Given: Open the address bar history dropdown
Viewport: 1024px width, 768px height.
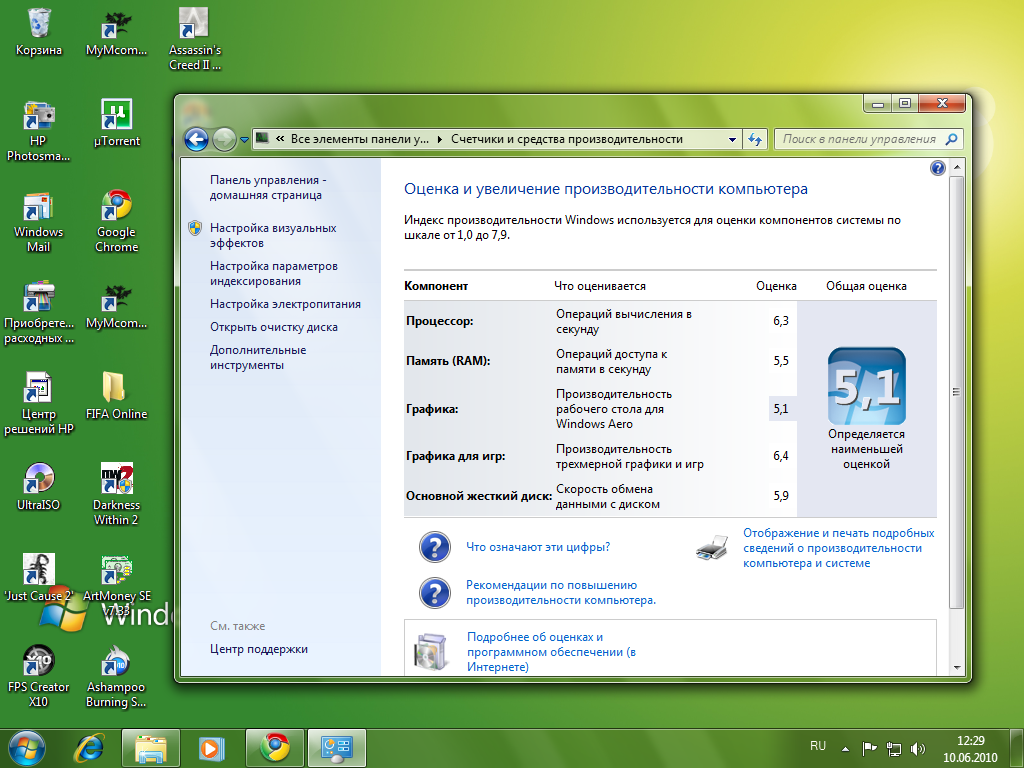Looking at the screenshot, I should click(733, 139).
